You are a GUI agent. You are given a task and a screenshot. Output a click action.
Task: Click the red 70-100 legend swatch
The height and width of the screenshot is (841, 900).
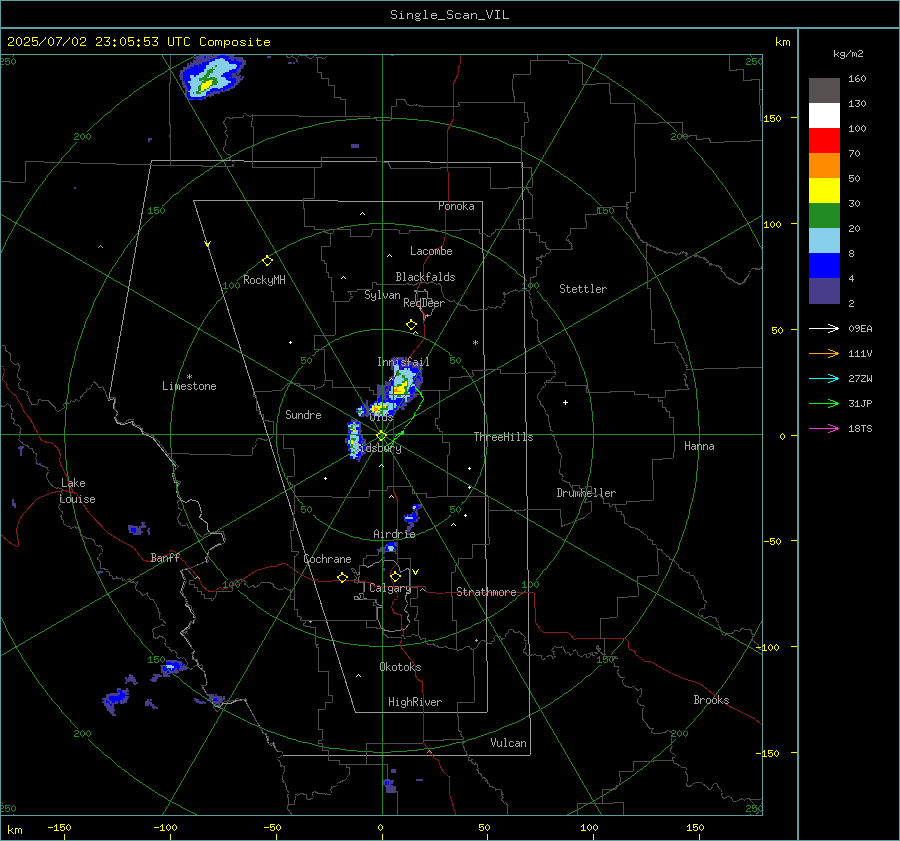tap(824, 141)
